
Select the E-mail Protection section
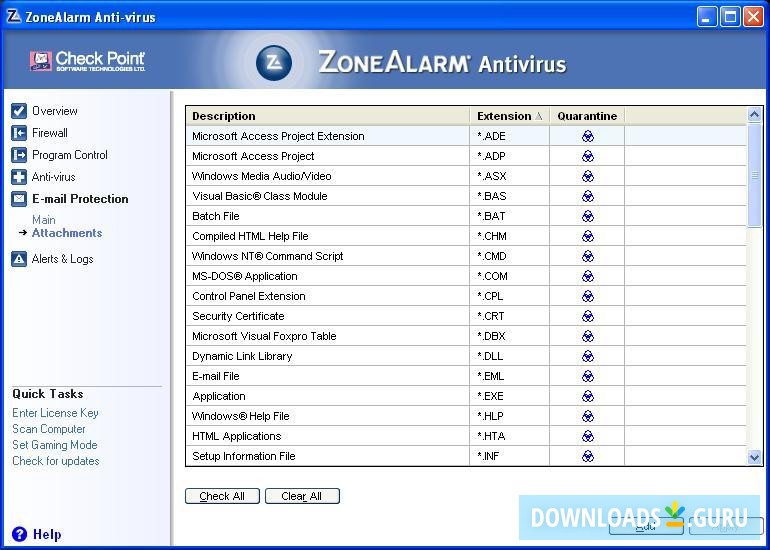click(80, 199)
